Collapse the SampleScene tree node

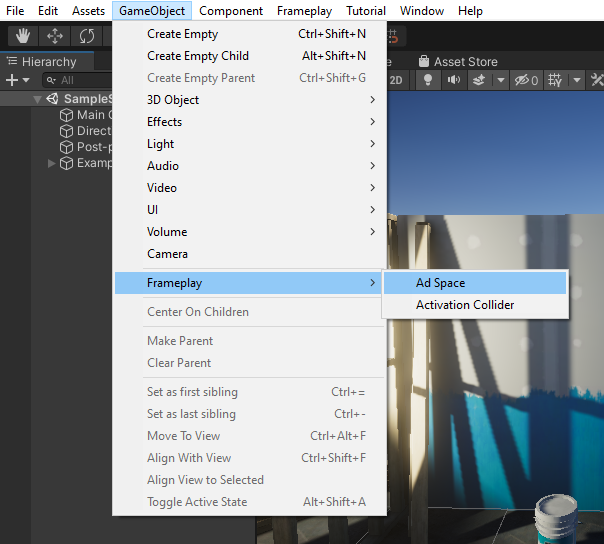(37, 99)
